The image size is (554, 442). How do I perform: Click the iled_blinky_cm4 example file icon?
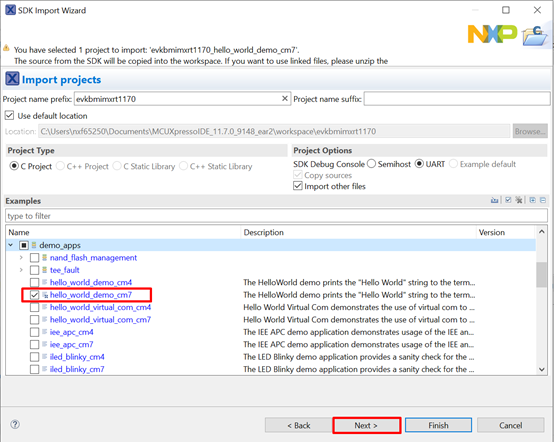45,356
